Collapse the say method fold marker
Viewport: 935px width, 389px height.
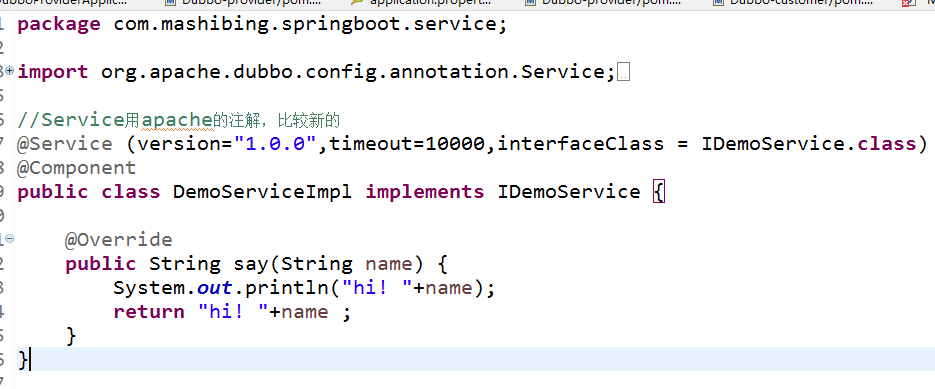[10, 239]
